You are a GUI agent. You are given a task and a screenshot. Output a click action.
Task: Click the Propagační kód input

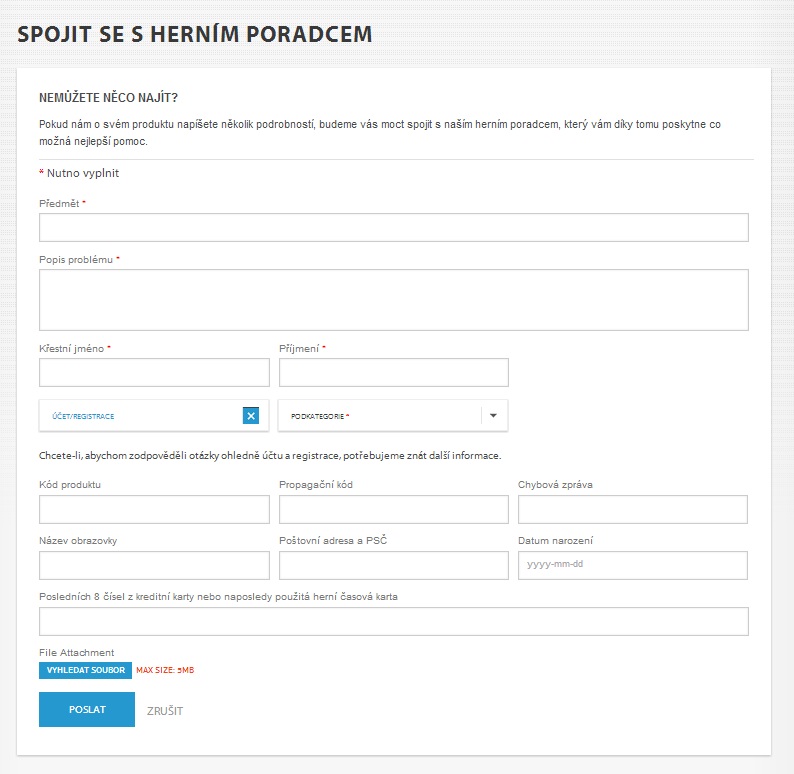[394, 510]
